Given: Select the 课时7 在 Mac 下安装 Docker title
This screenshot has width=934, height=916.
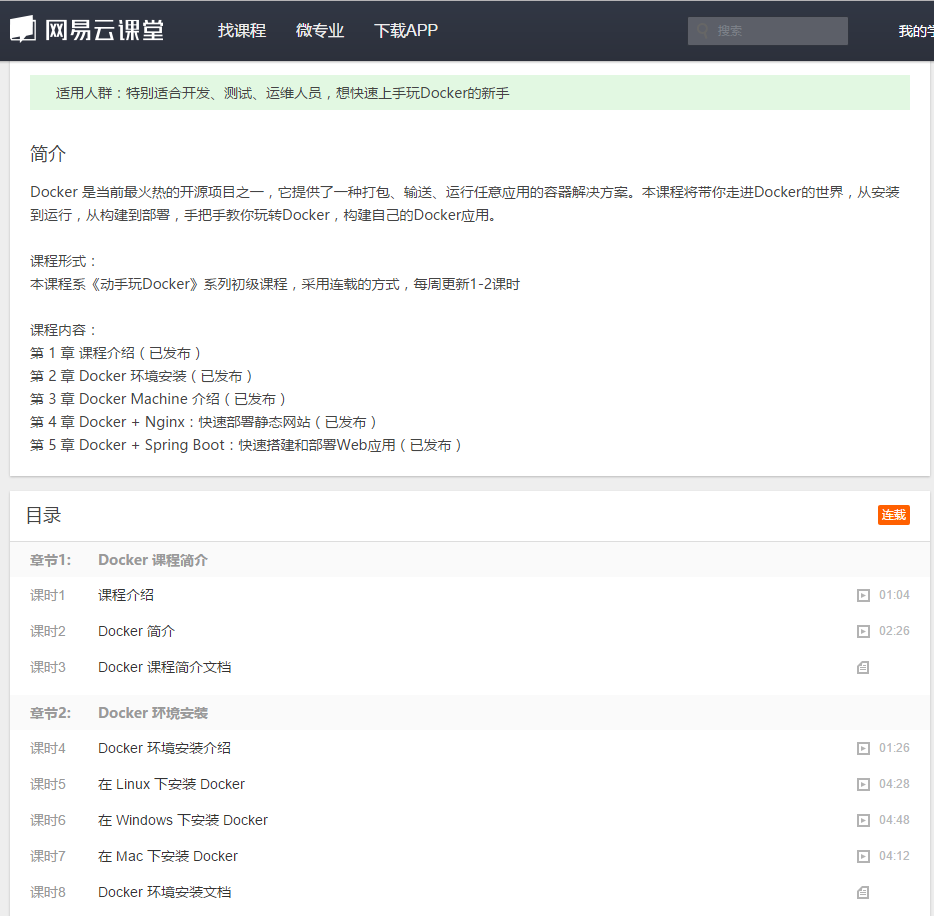Looking at the screenshot, I should tap(166, 856).
